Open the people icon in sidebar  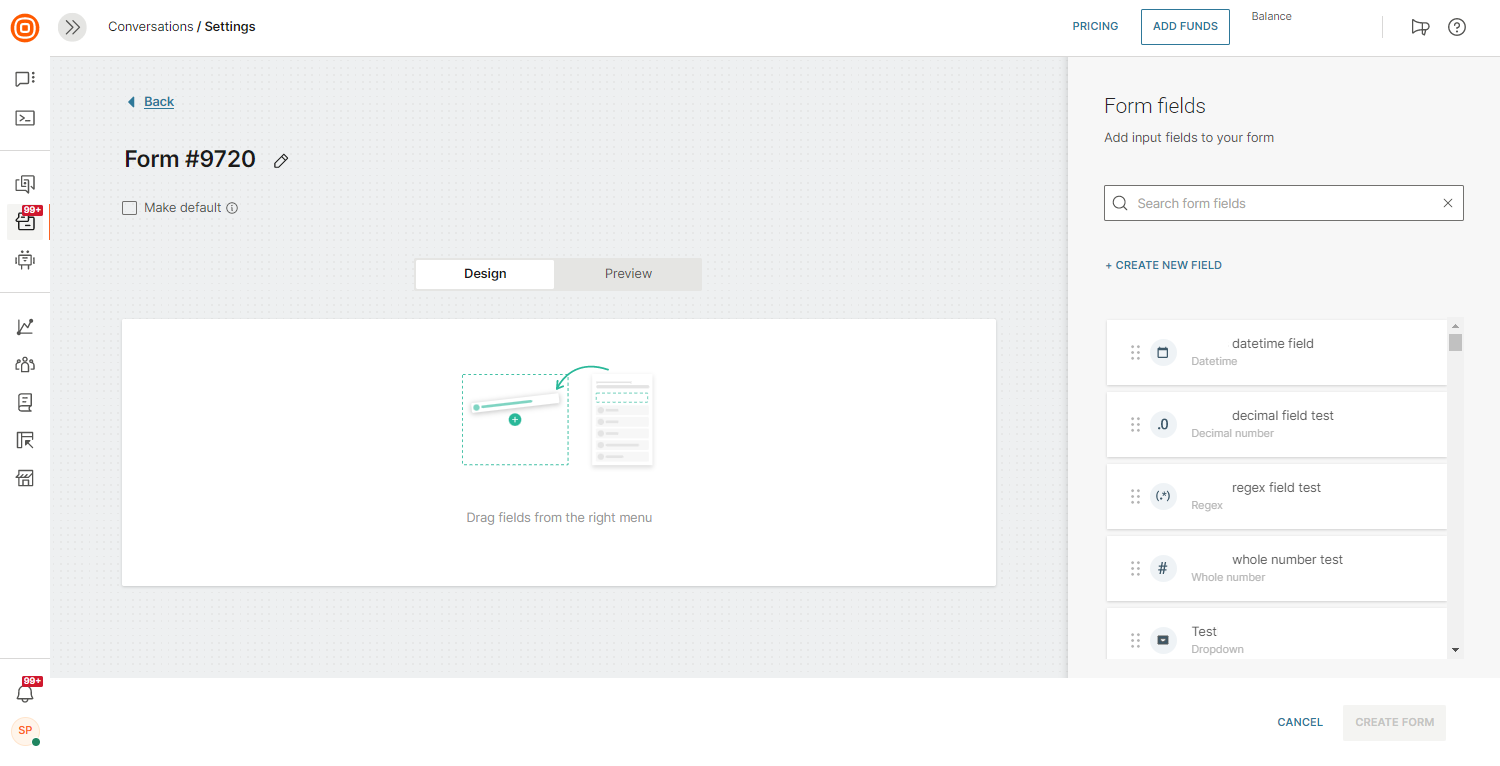point(25,365)
